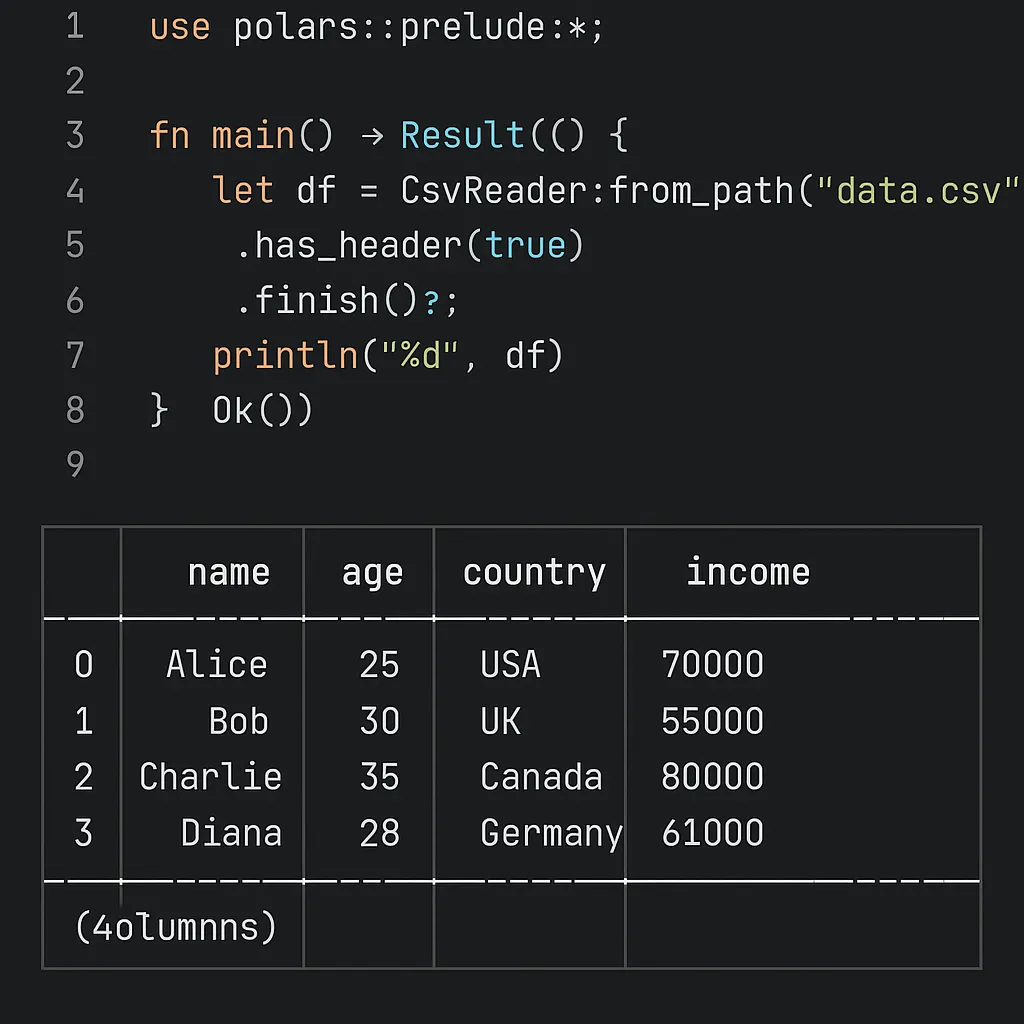Select the 'Charlie' name cell
This screenshot has height=1024, width=1024.
[x=210, y=776]
